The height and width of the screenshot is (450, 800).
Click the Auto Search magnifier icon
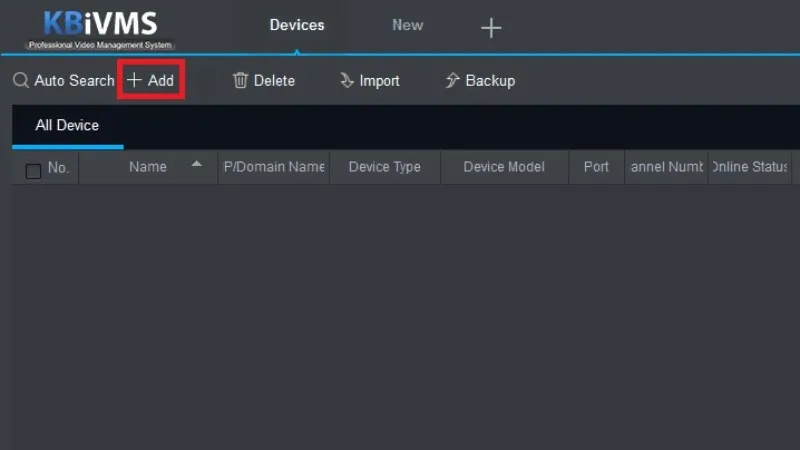coord(21,80)
